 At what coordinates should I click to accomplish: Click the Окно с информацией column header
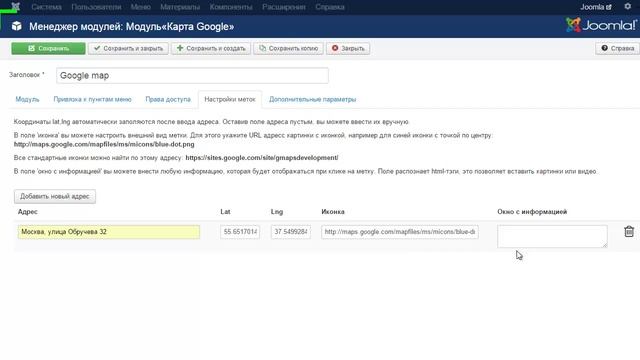pyautogui.click(x=532, y=212)
